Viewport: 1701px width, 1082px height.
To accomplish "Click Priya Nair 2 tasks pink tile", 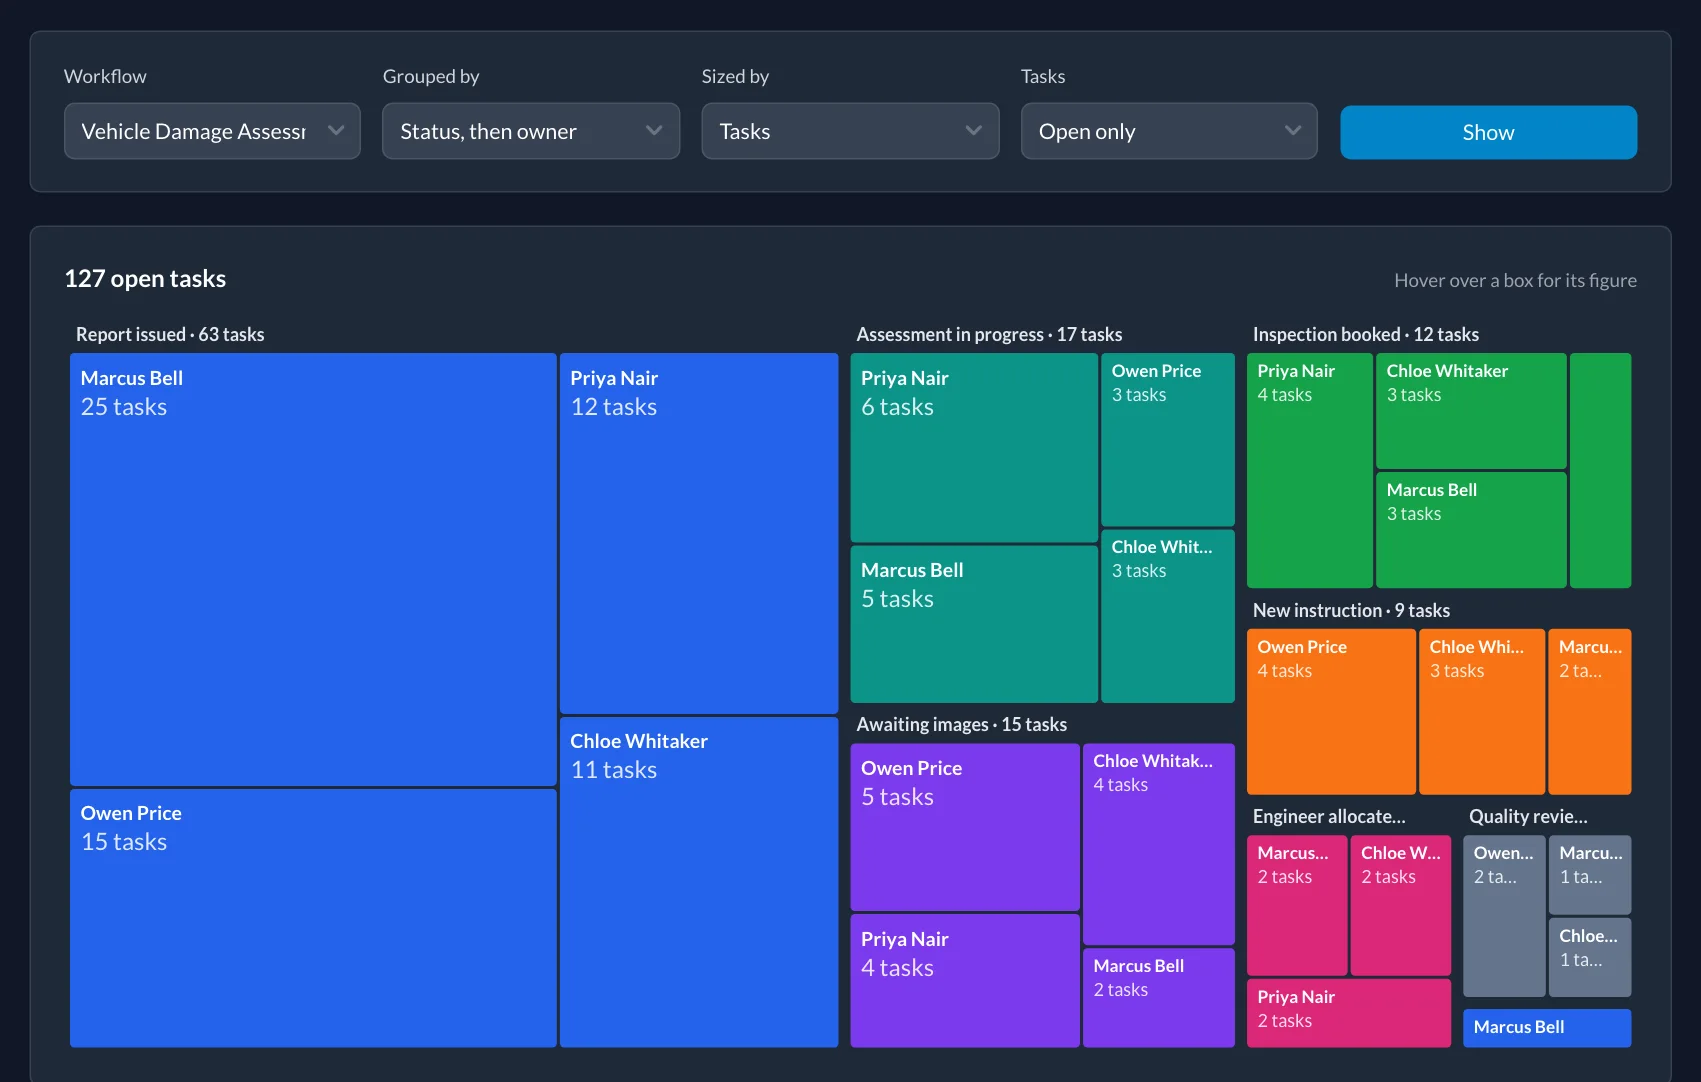I will [x=1349, y=1013].
